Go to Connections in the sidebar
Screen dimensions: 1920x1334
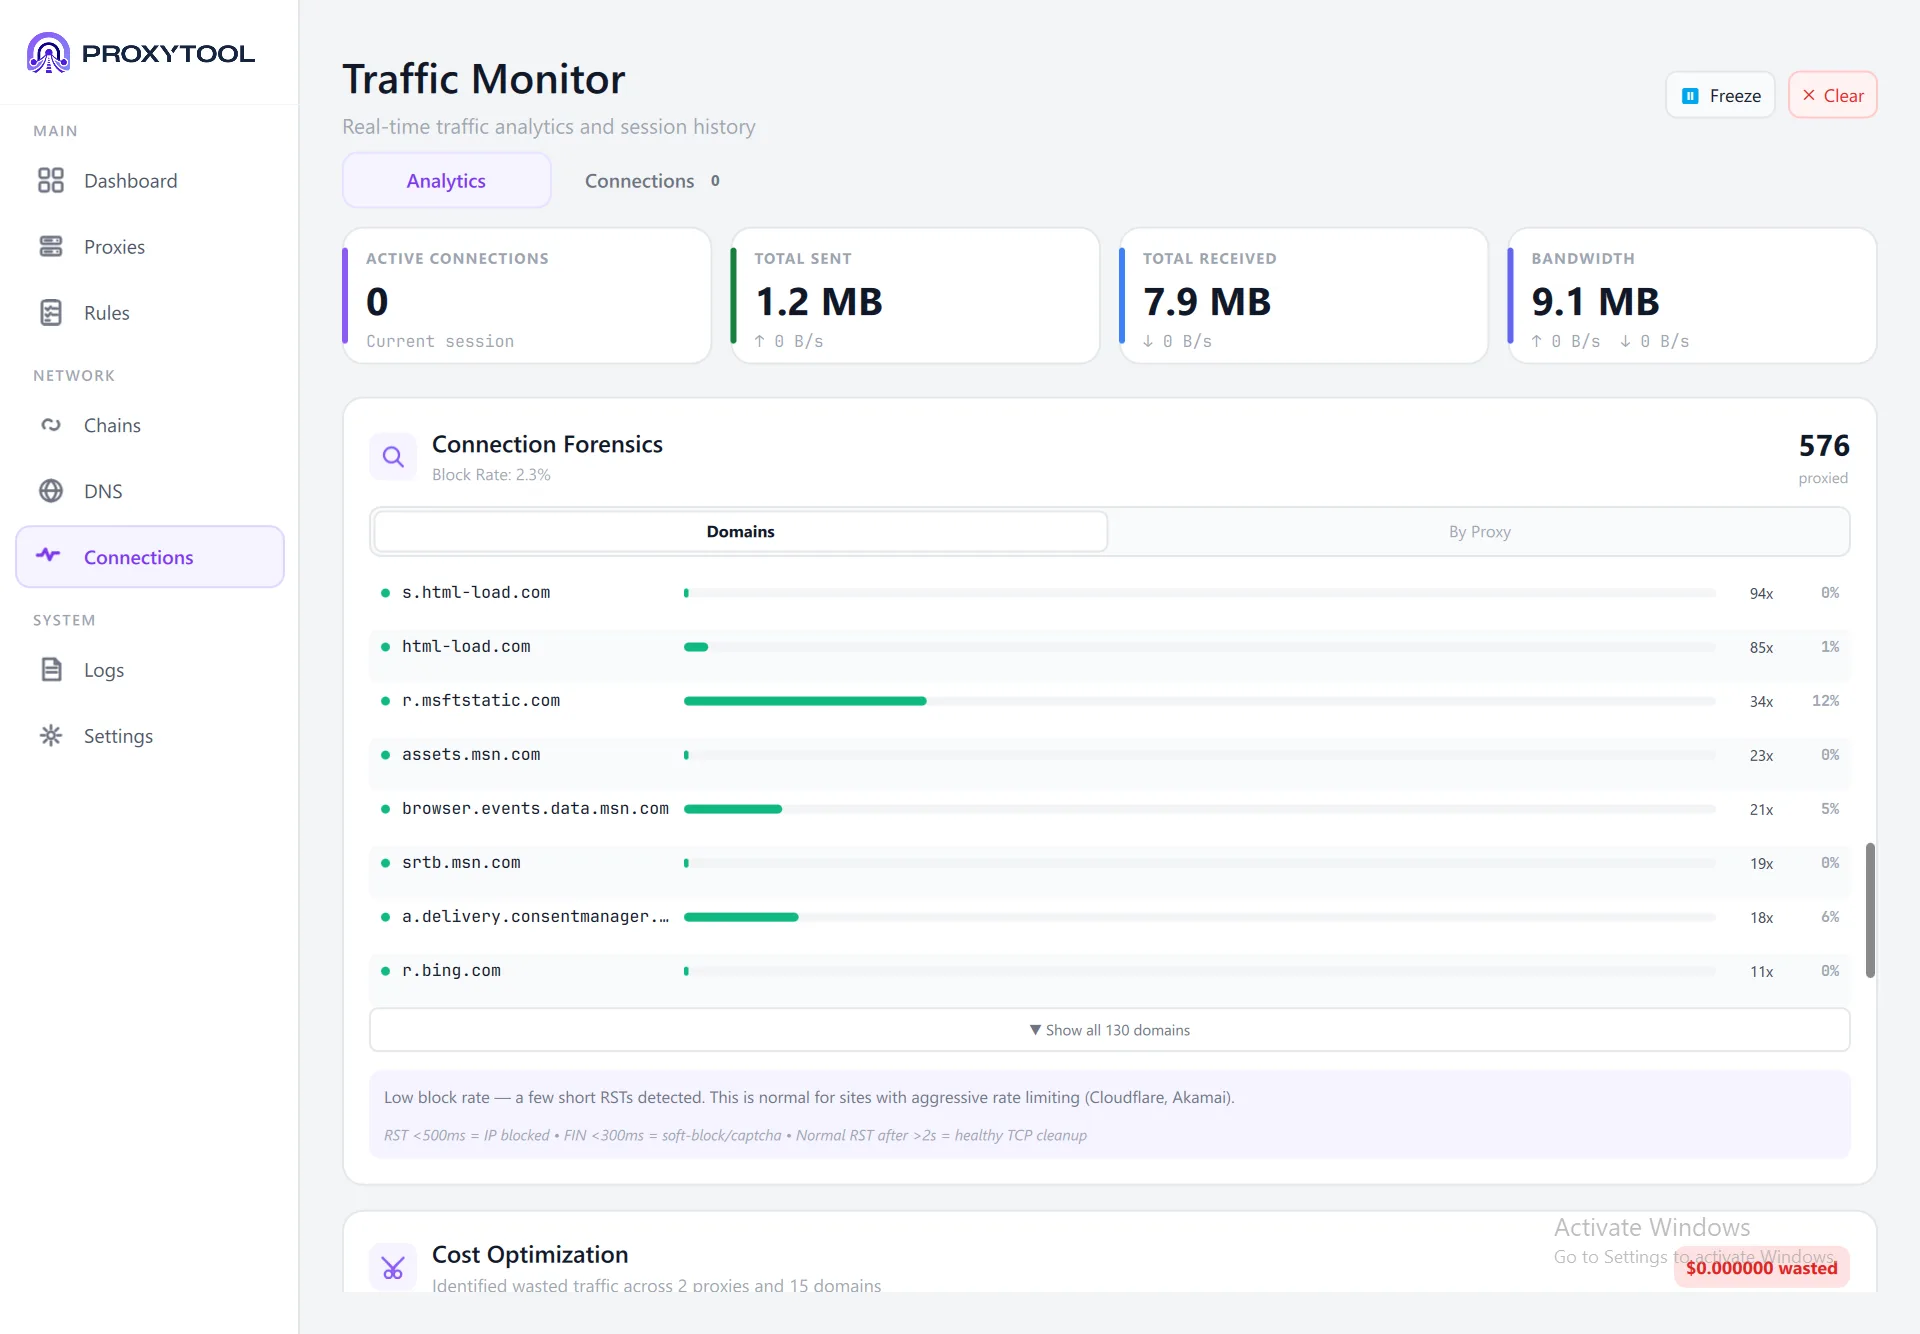(150, 557)
